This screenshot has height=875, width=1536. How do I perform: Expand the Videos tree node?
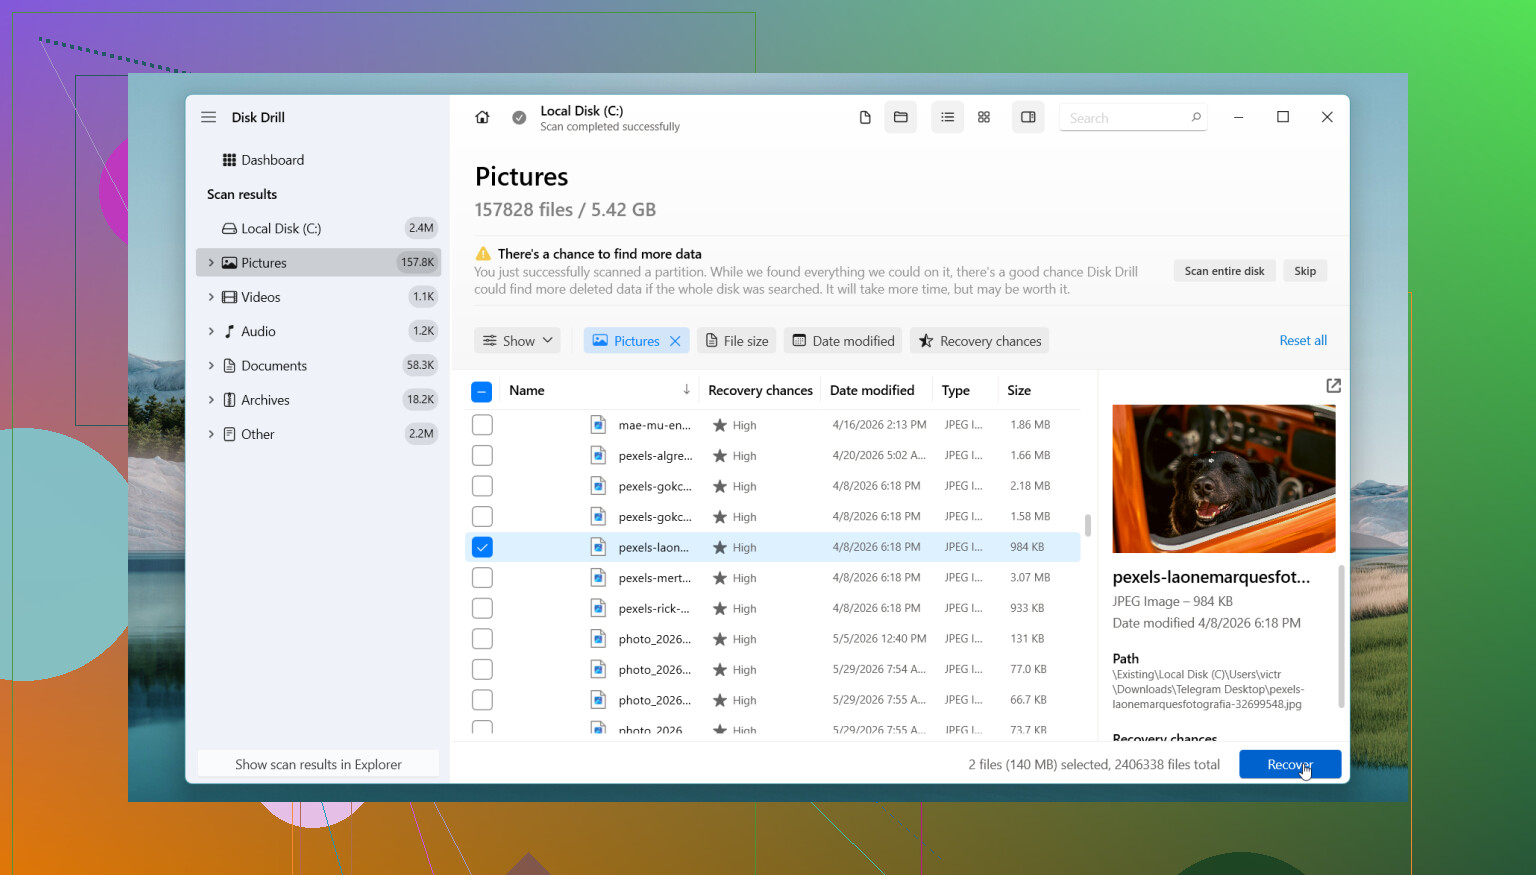211,297
